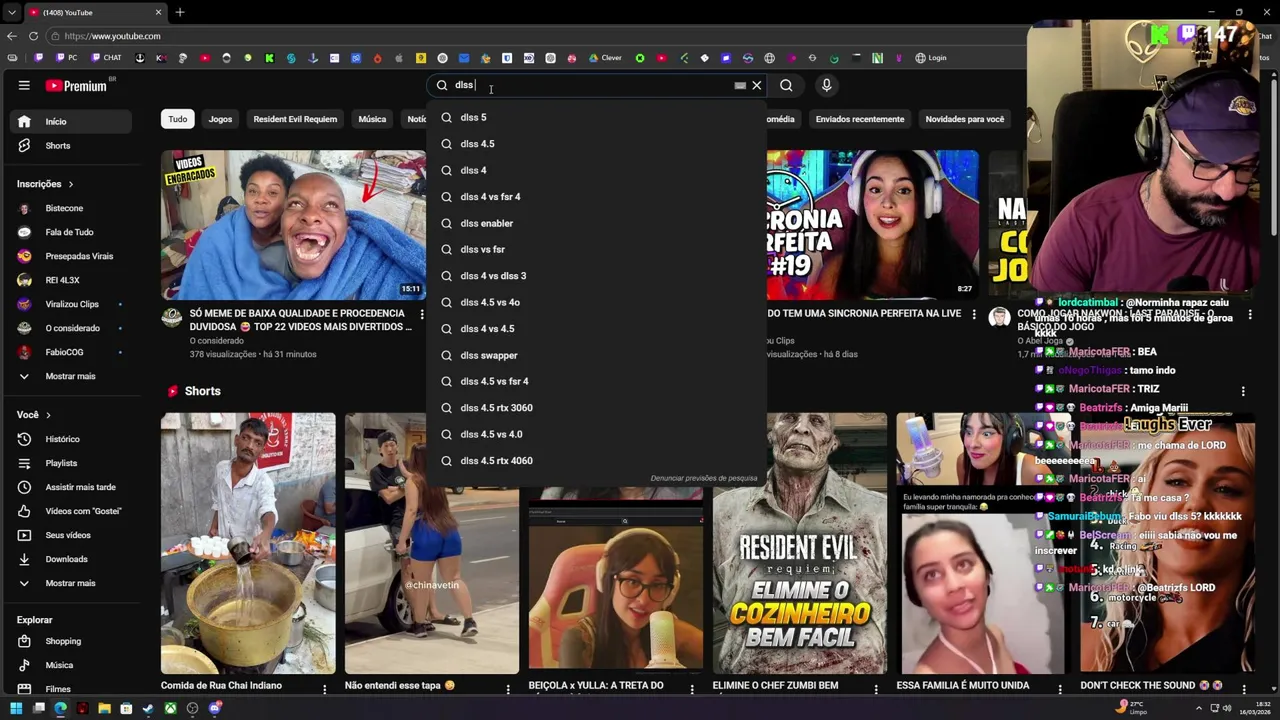Open 'Seus vídeos' in the sidebar
The height and width of the screenshot is (720, 1280).
click(70, 535)
